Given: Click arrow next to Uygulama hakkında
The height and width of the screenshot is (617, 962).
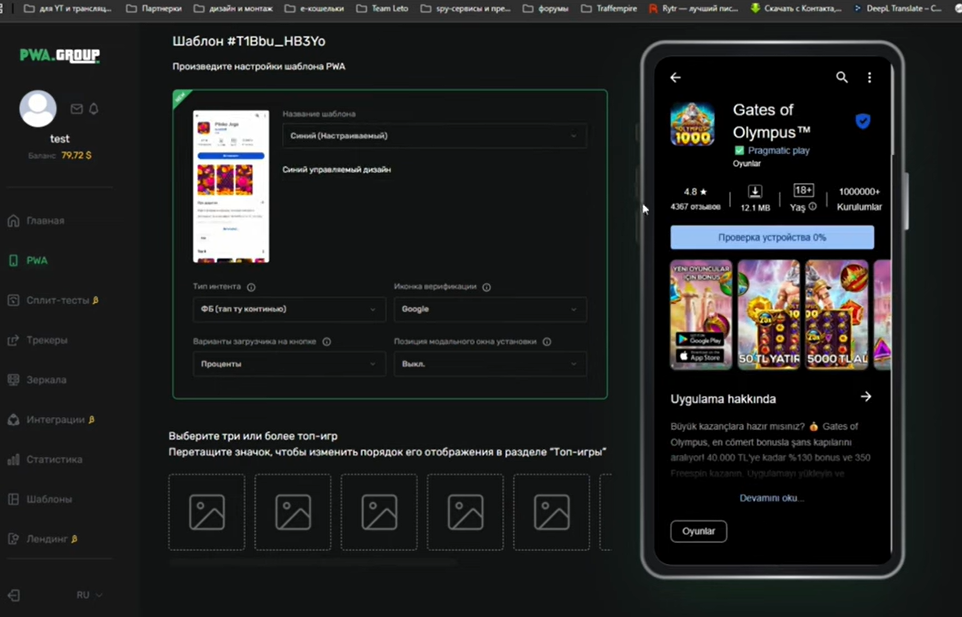Looking at the screenshot, I should [866, 397].
